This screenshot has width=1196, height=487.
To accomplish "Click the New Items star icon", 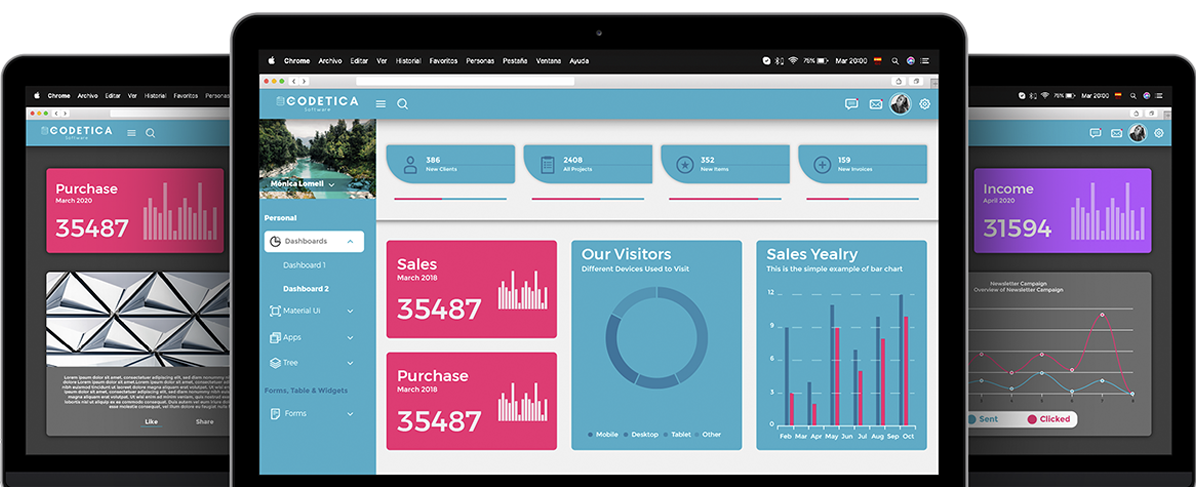I will coord(684,165).
